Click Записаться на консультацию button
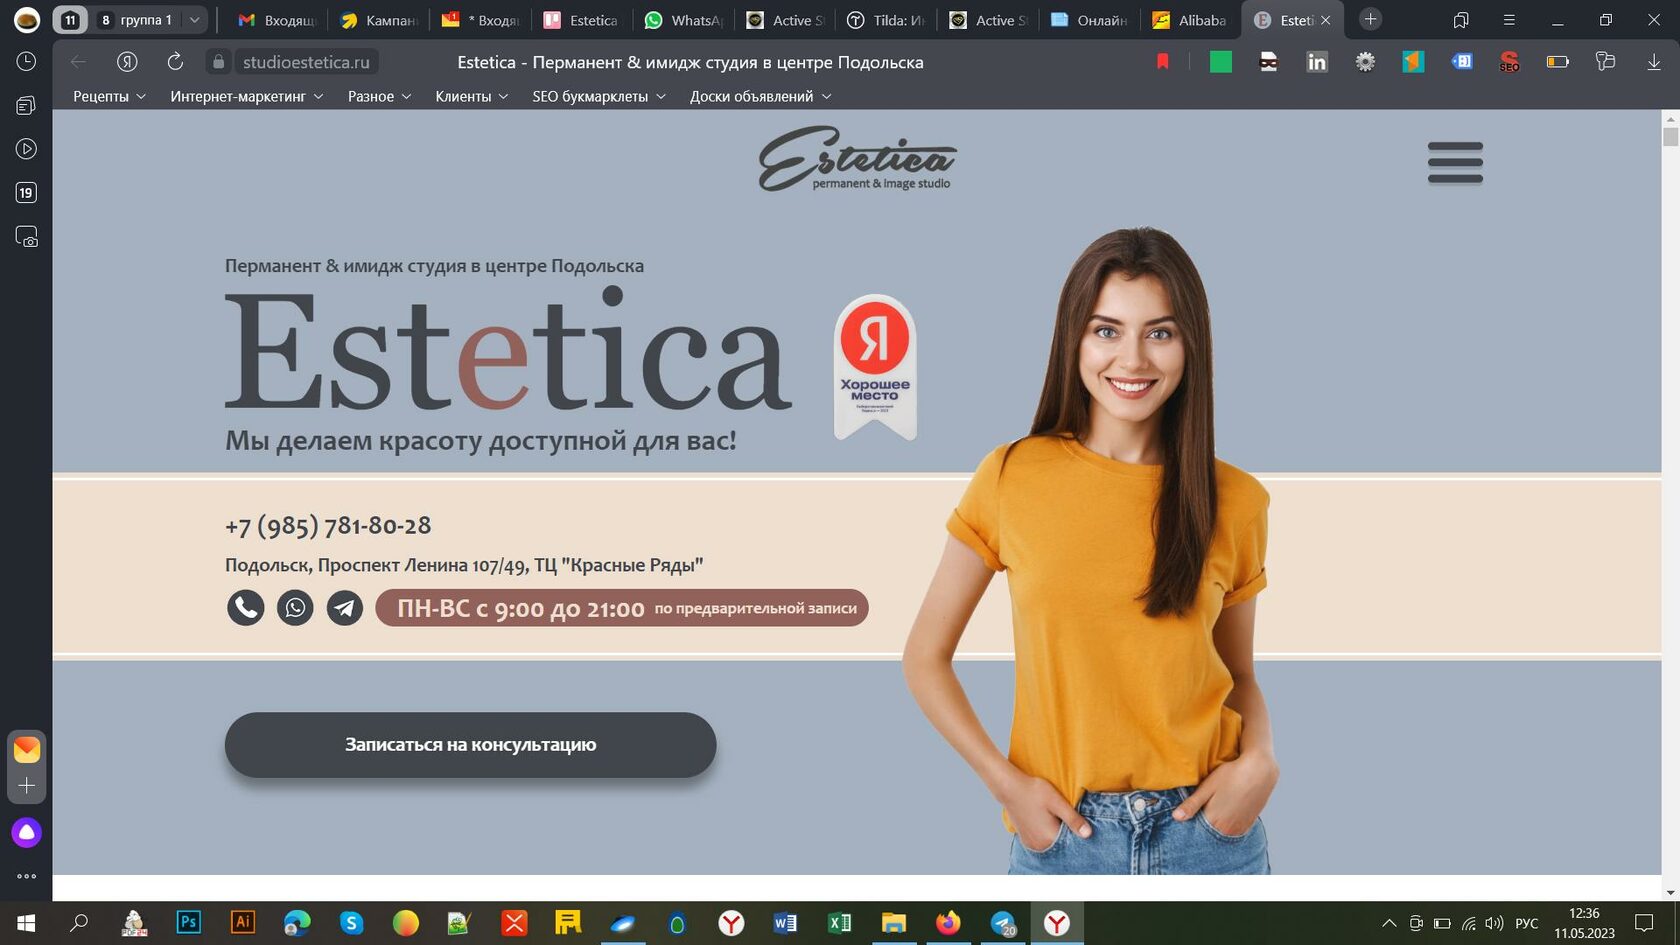The height and width of the screenshot is (945, 1680). pyautogui.click(x=470, y=745)
